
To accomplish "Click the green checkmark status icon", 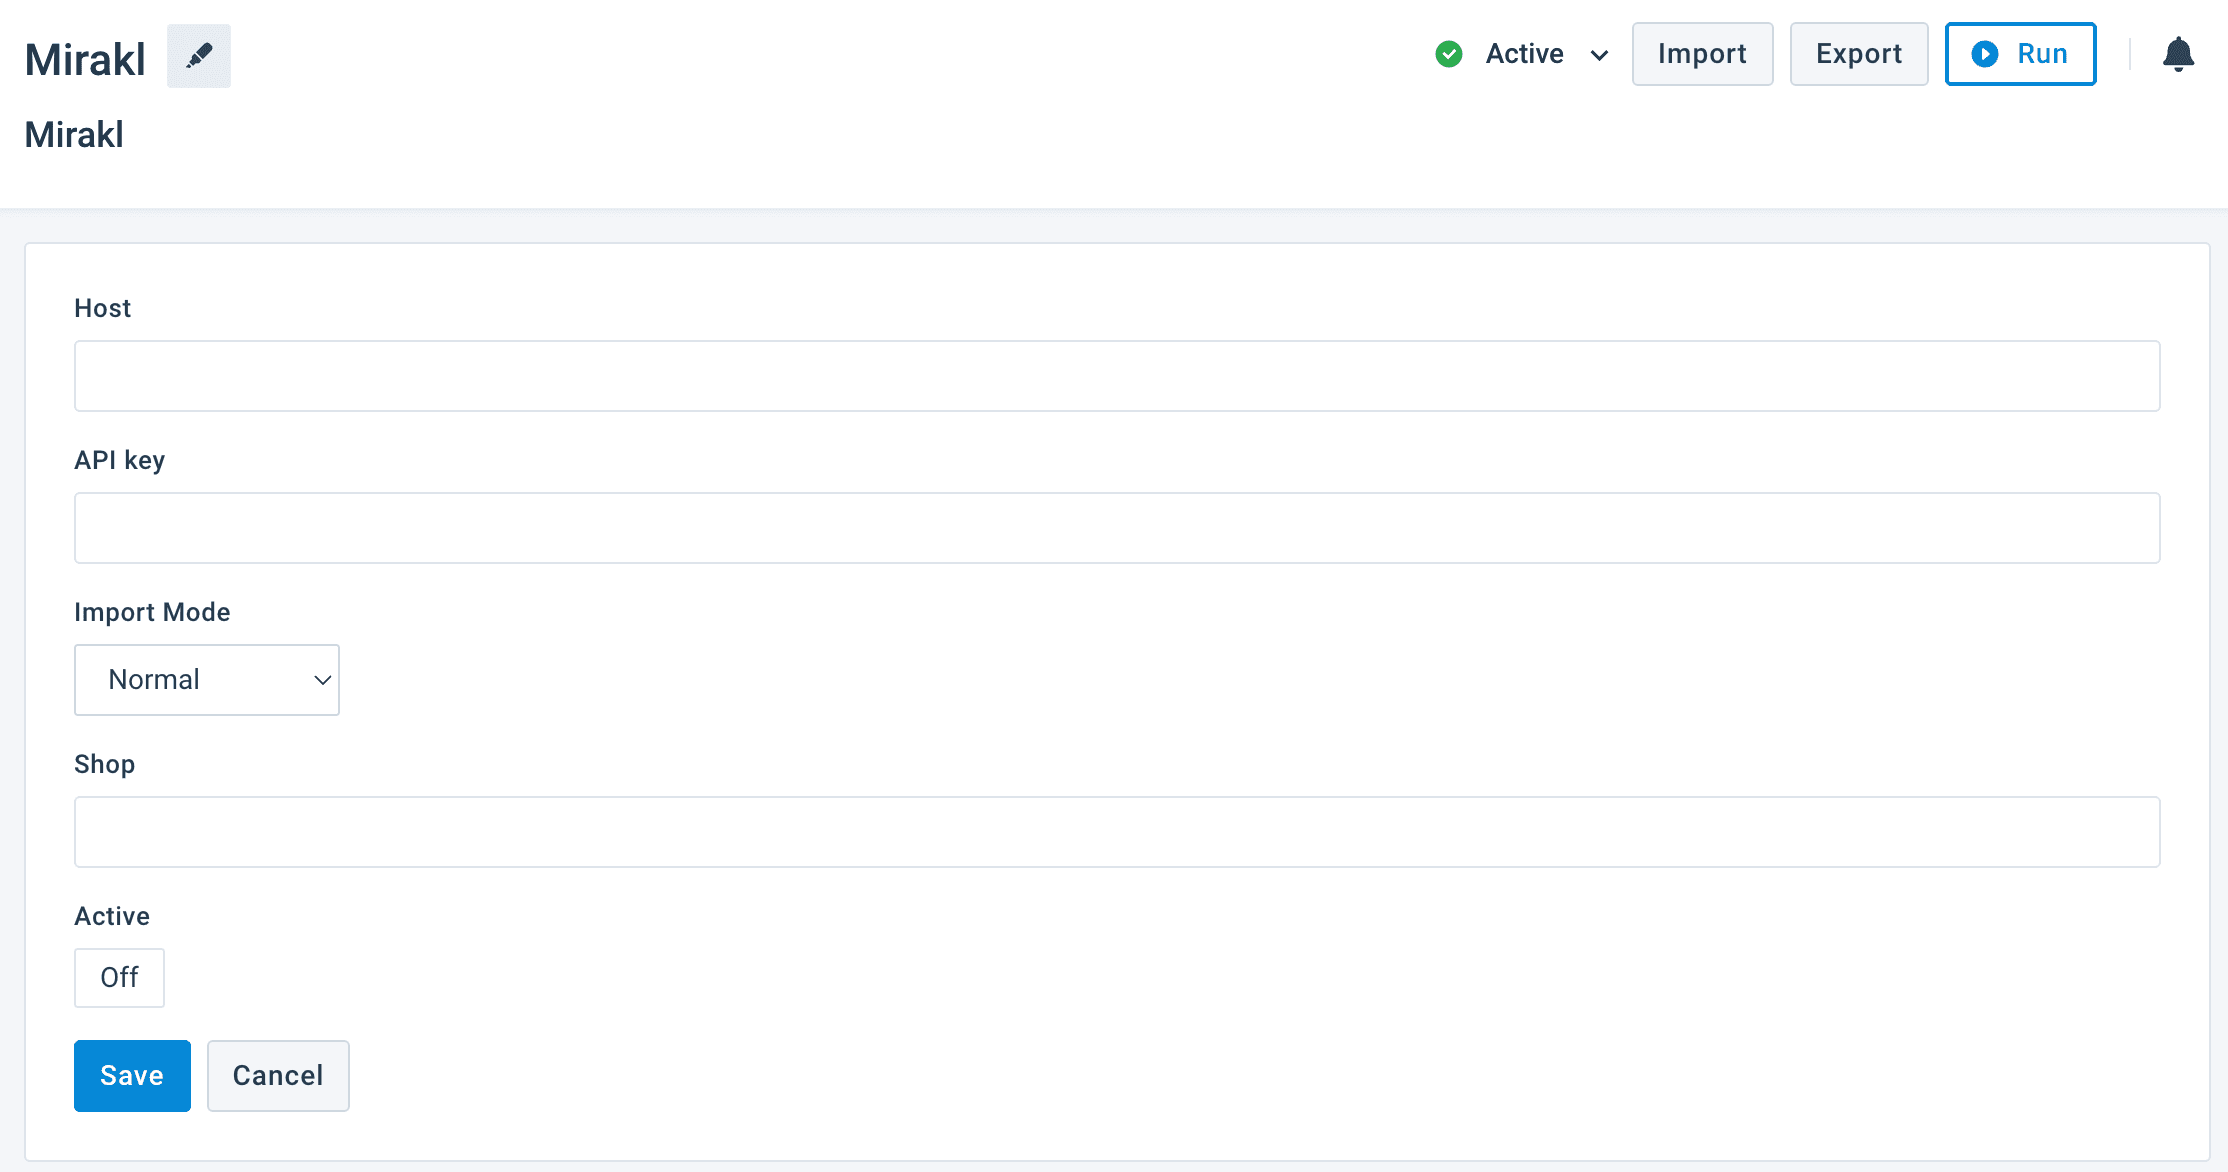I will pos(1449,54).
